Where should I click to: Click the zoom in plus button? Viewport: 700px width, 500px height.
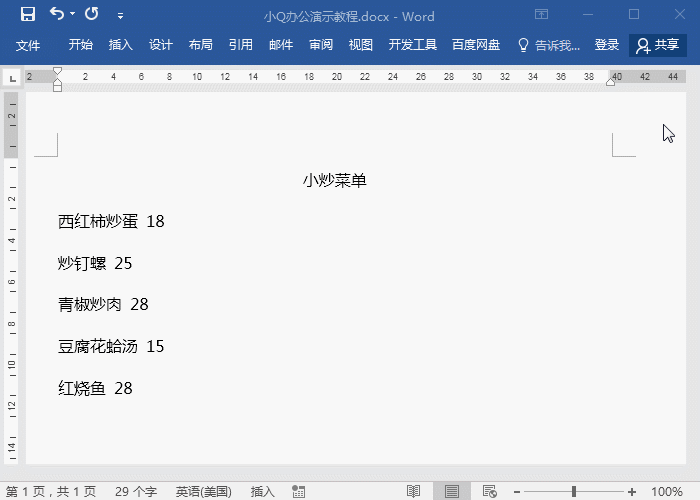click(632, 492)
